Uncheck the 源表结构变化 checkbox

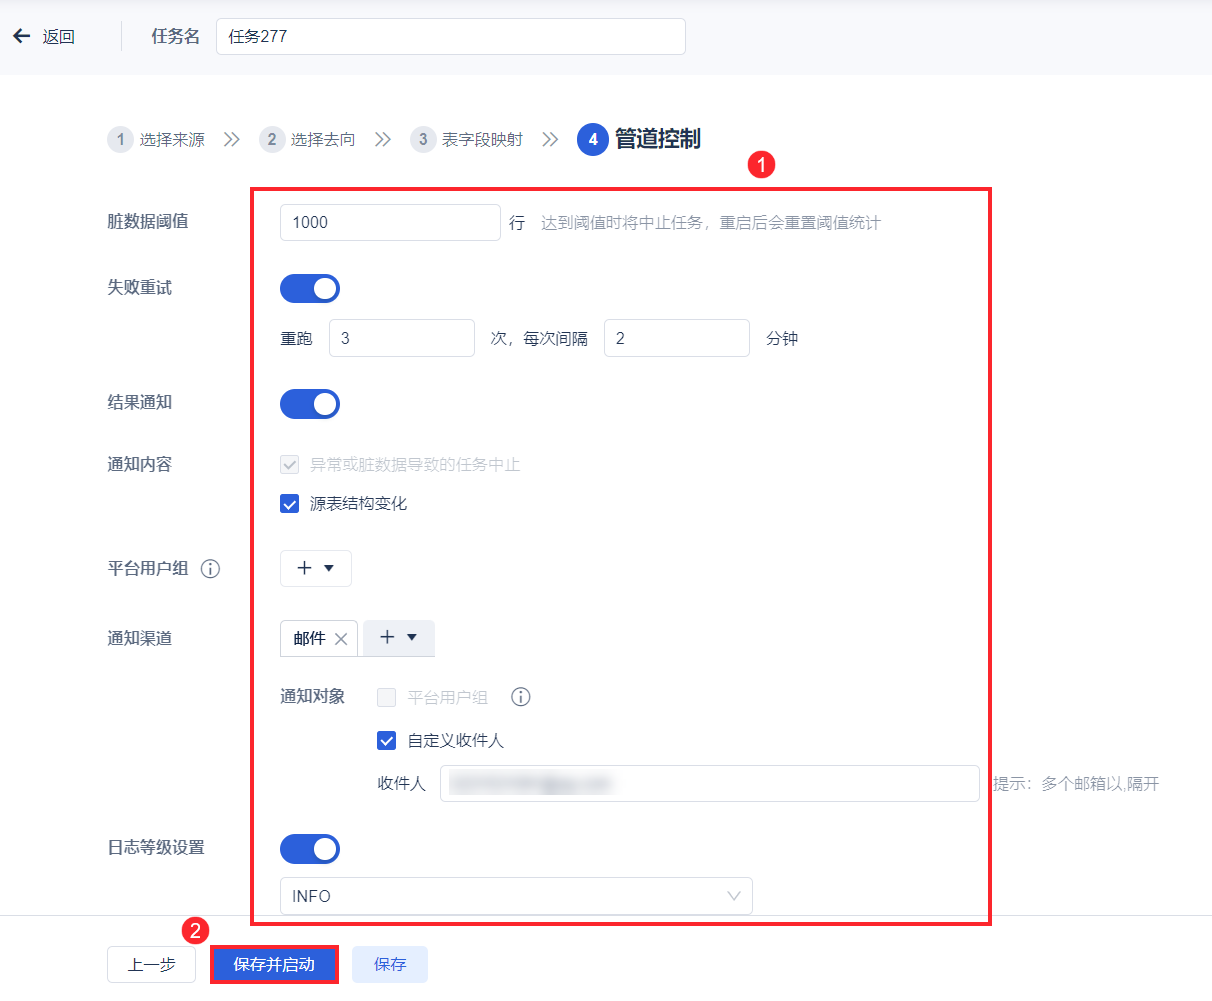[290, 504]
